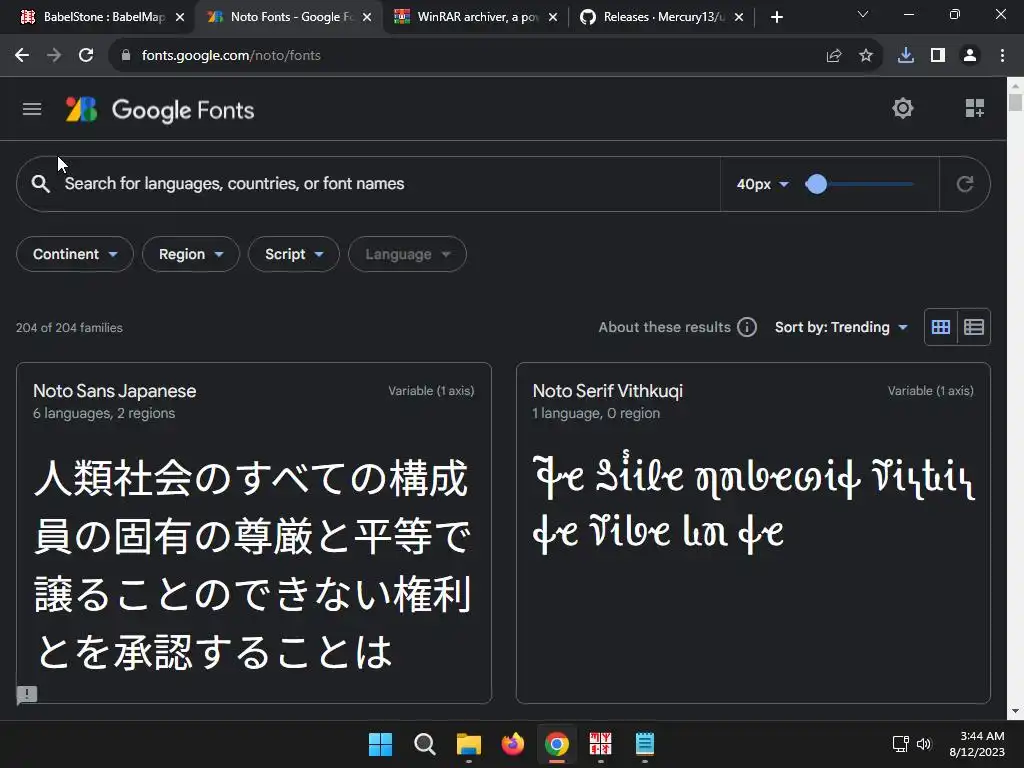Image resolution: width=1024 pixels, height=768 pixels.
Task: Launch Firefox from the taskbar
Action: pos(513,744)
